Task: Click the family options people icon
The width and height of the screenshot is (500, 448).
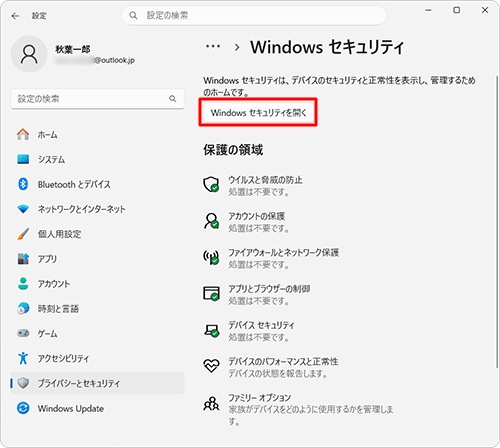Action: click(211, 403)
